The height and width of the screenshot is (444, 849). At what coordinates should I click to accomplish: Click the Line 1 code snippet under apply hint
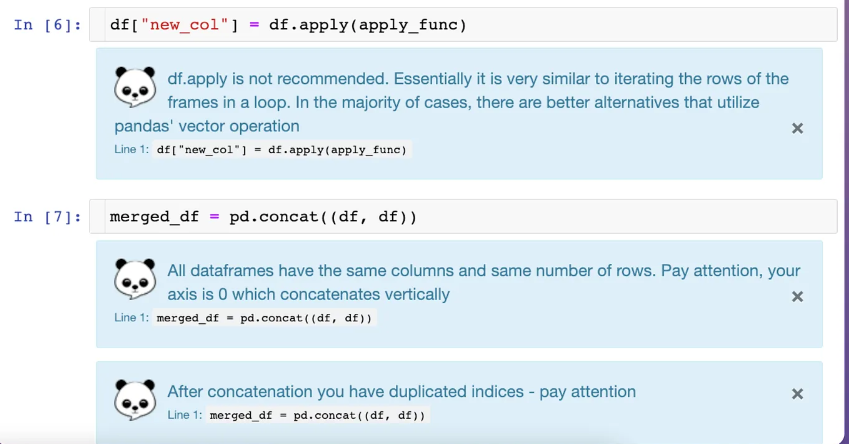coord(282,149)
